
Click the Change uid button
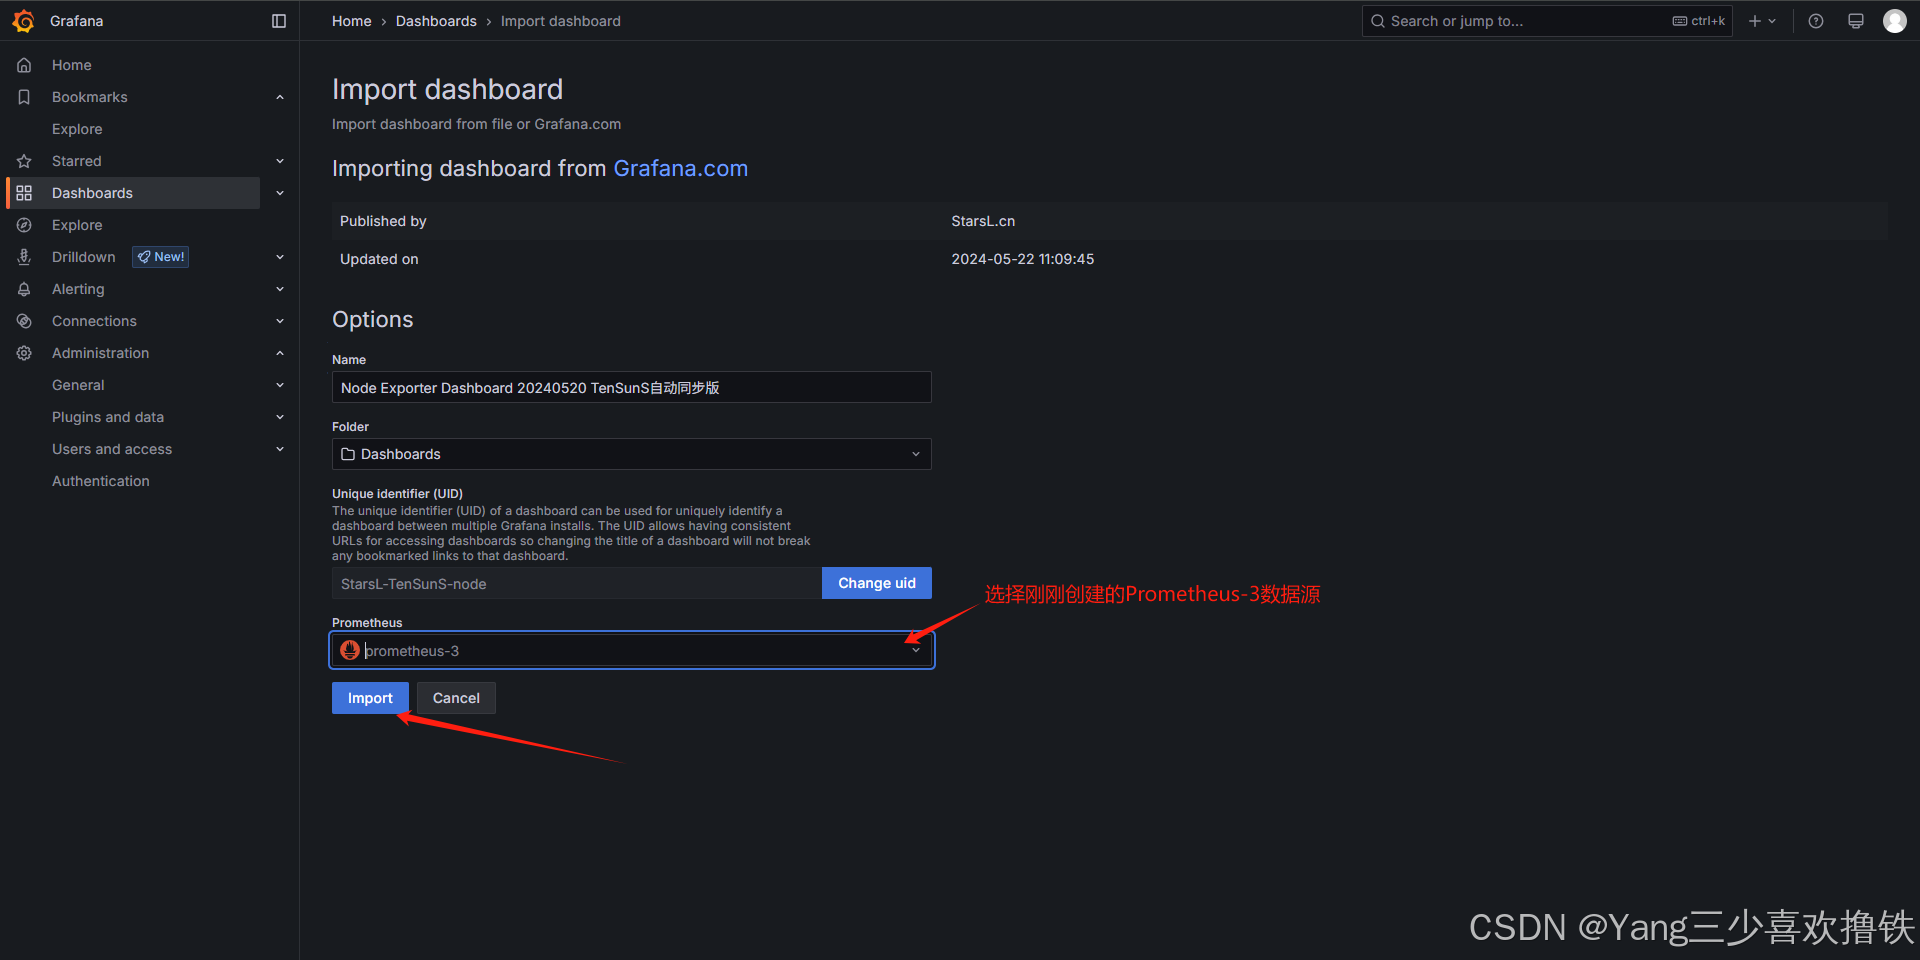877,583
